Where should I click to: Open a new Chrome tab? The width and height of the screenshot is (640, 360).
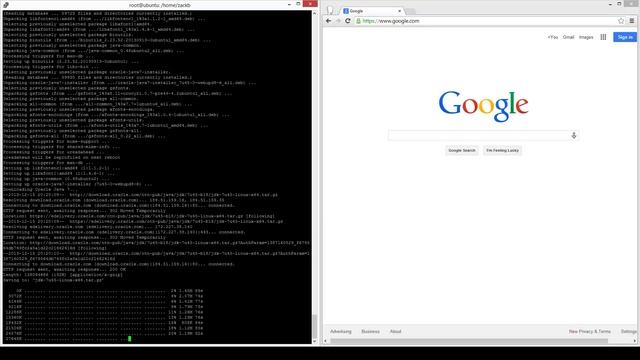click(x=410, y=11)
